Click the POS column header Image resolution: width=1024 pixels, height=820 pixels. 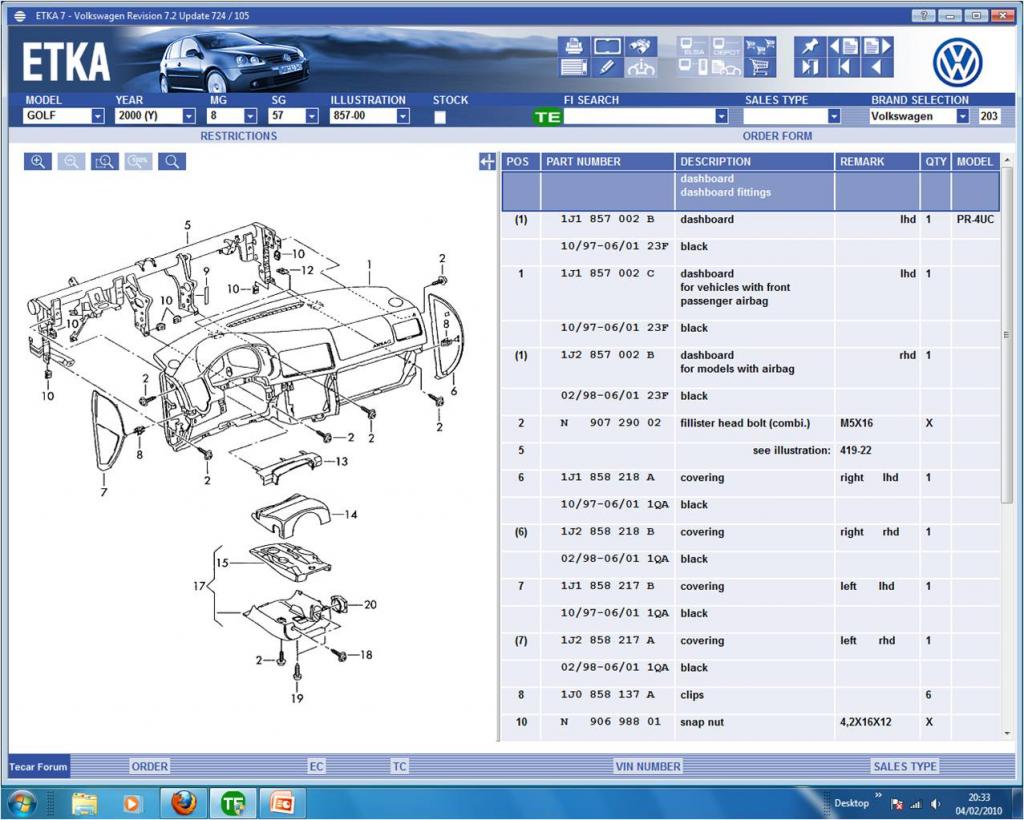[x=520, y=161]
